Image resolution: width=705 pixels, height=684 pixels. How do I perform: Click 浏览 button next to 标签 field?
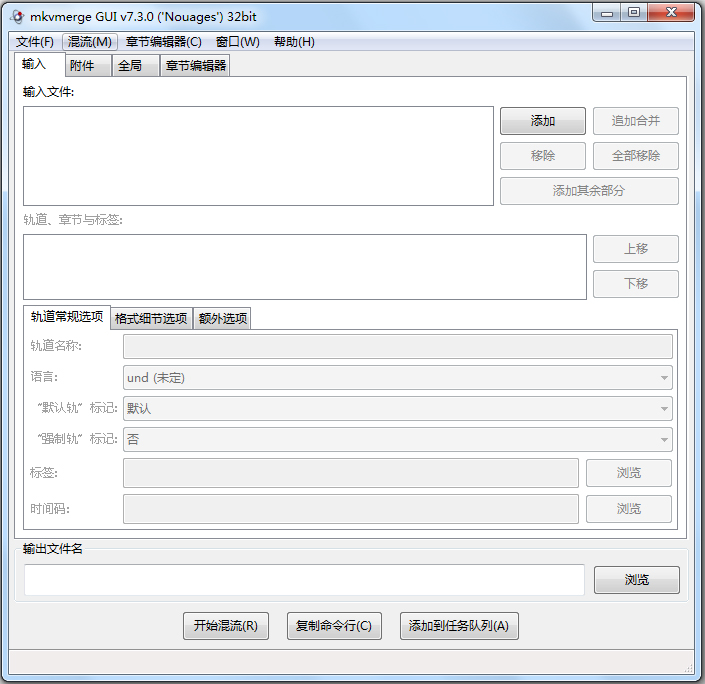(x=629, y=473)
